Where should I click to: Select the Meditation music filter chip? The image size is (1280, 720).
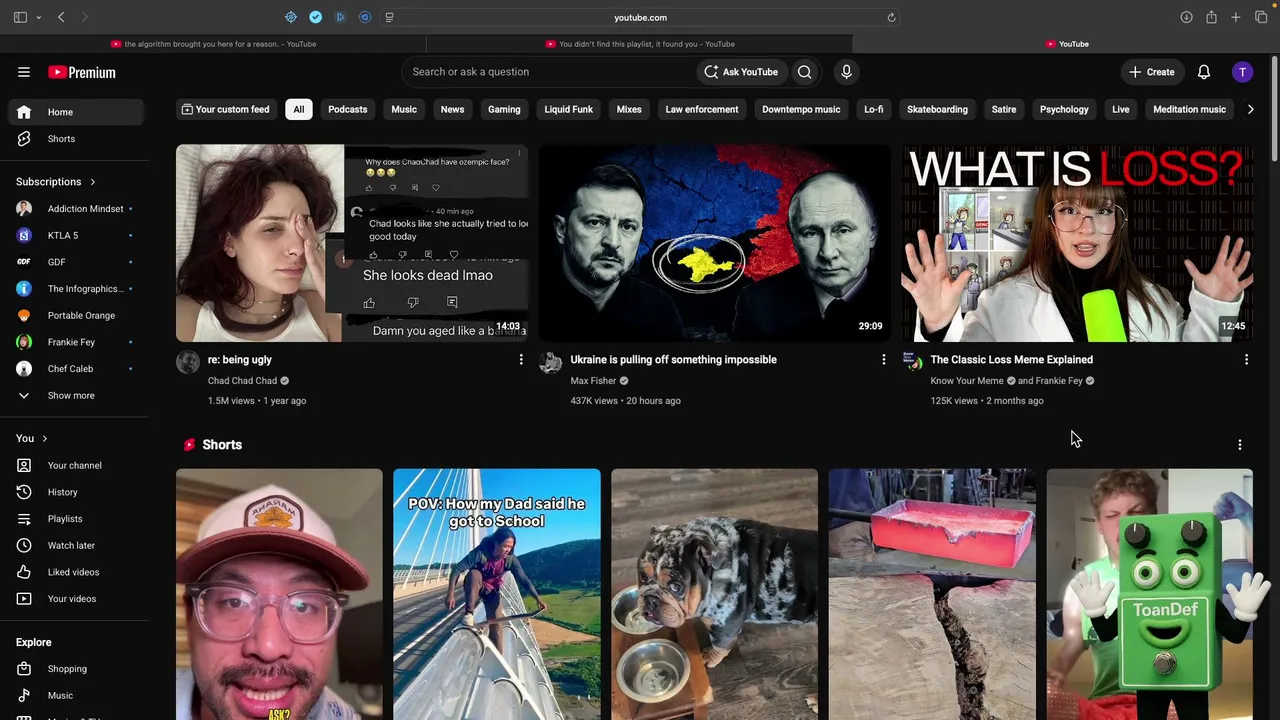[x=1189, y=109]
